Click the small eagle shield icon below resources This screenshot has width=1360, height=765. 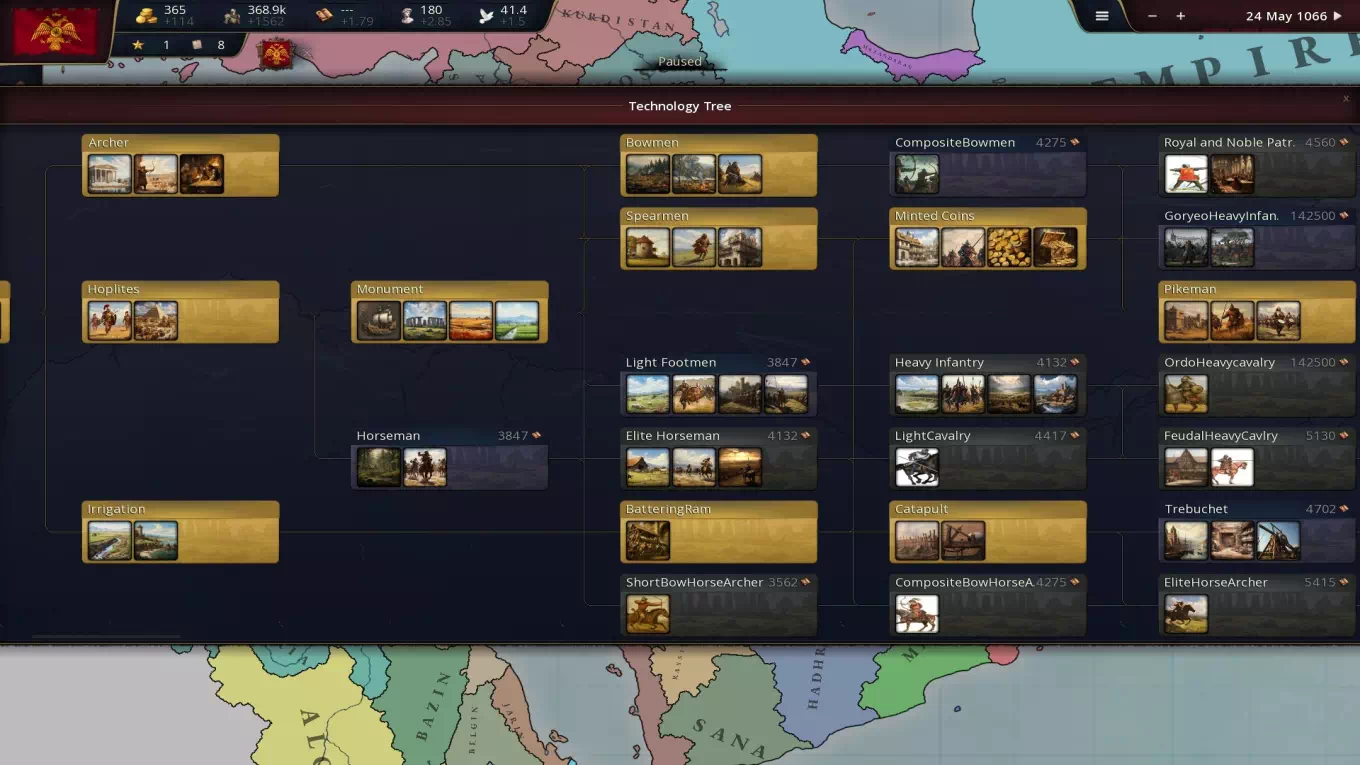click(x=276, y=53)
